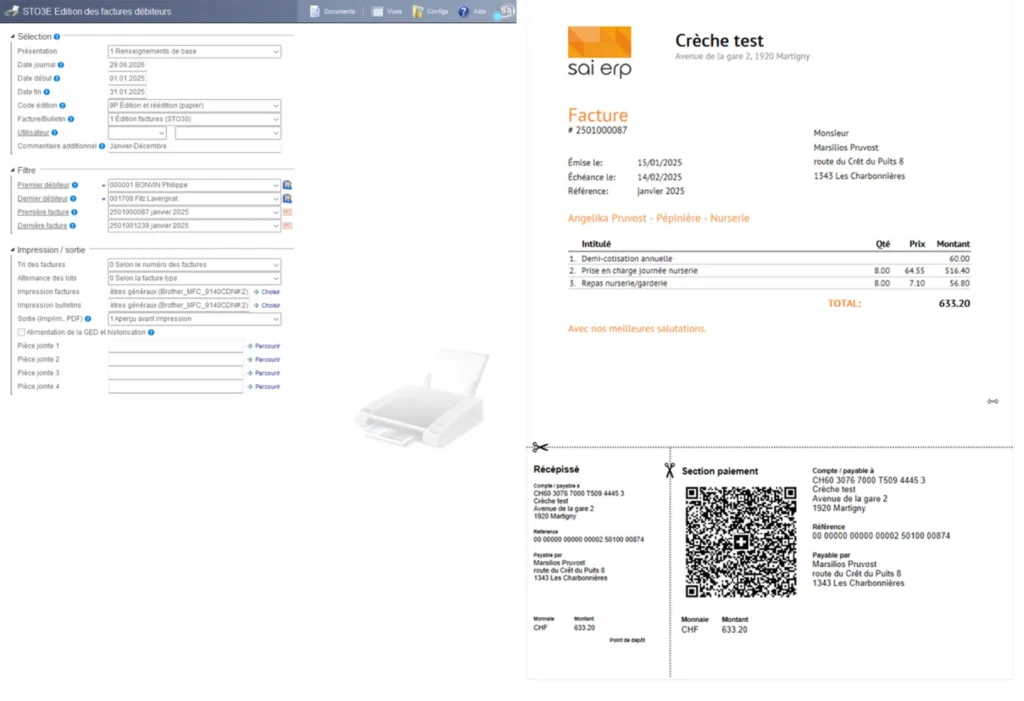1024x701 pixels.
Task: Click the Dernier débiteur label link
Action: point(42,199)
